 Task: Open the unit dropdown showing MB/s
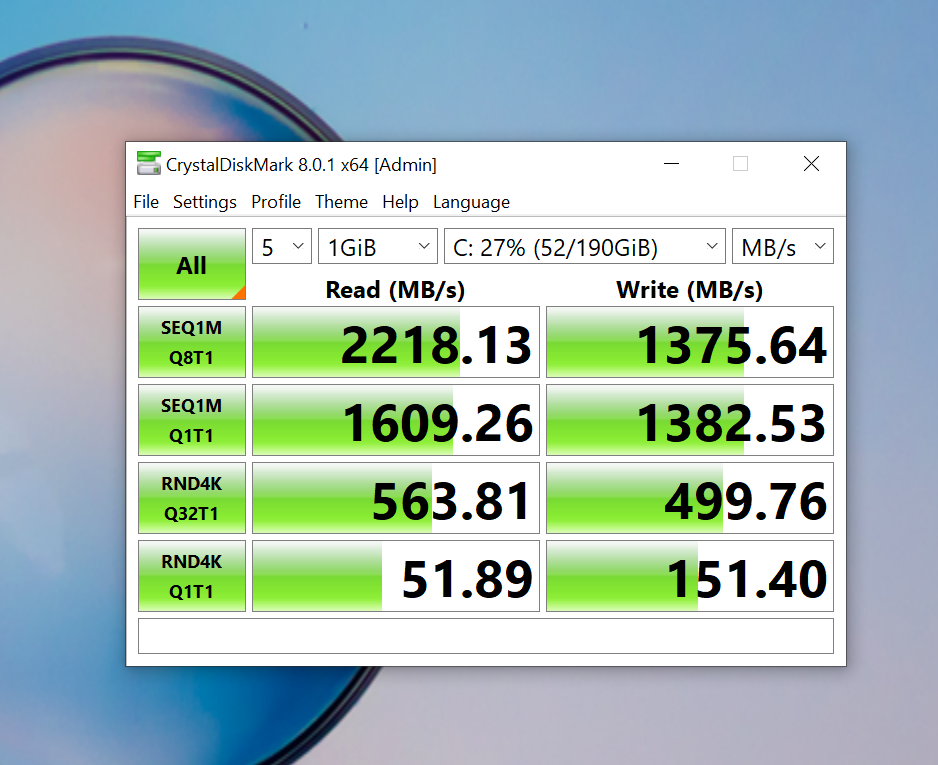(x=783, y=246)
